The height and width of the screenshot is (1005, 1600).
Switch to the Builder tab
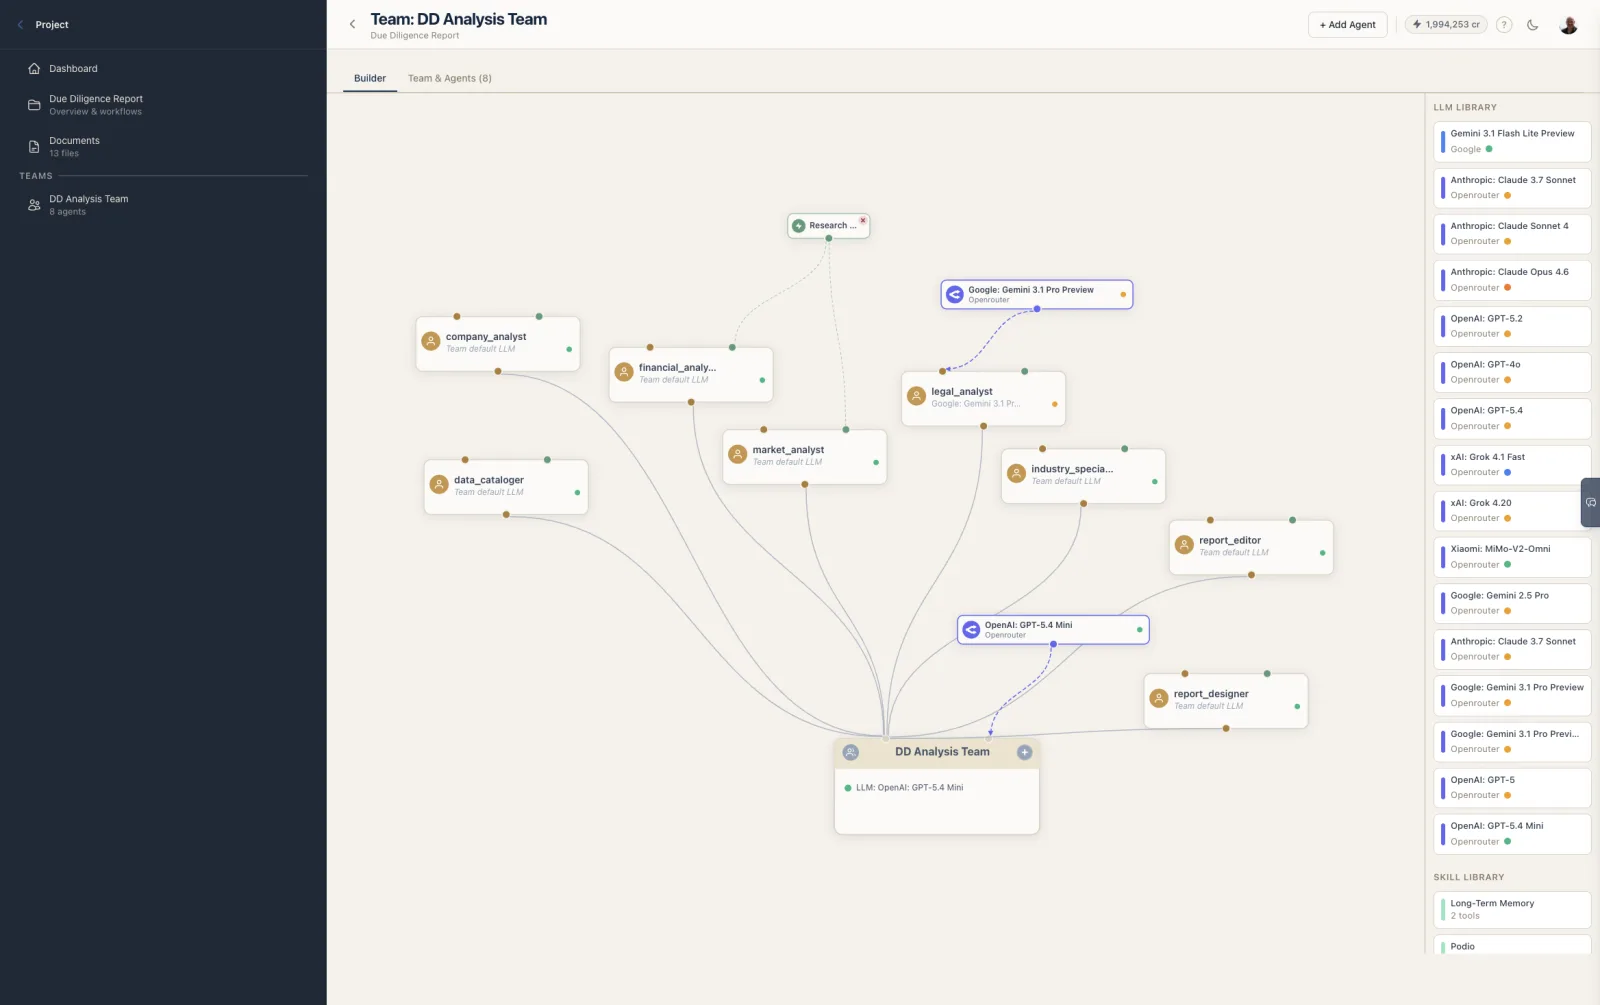370,78
